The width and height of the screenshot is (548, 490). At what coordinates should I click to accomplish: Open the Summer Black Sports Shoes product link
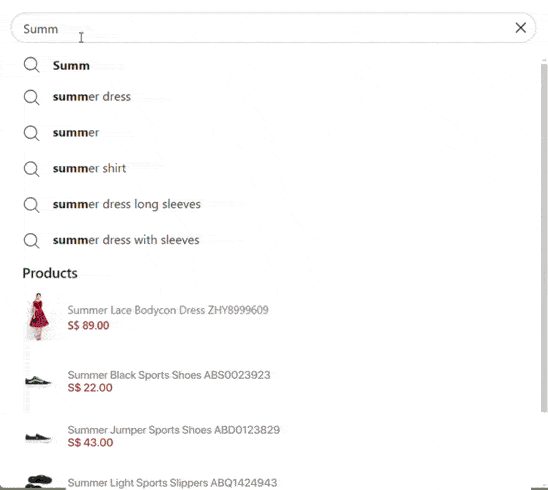point(169,375)
